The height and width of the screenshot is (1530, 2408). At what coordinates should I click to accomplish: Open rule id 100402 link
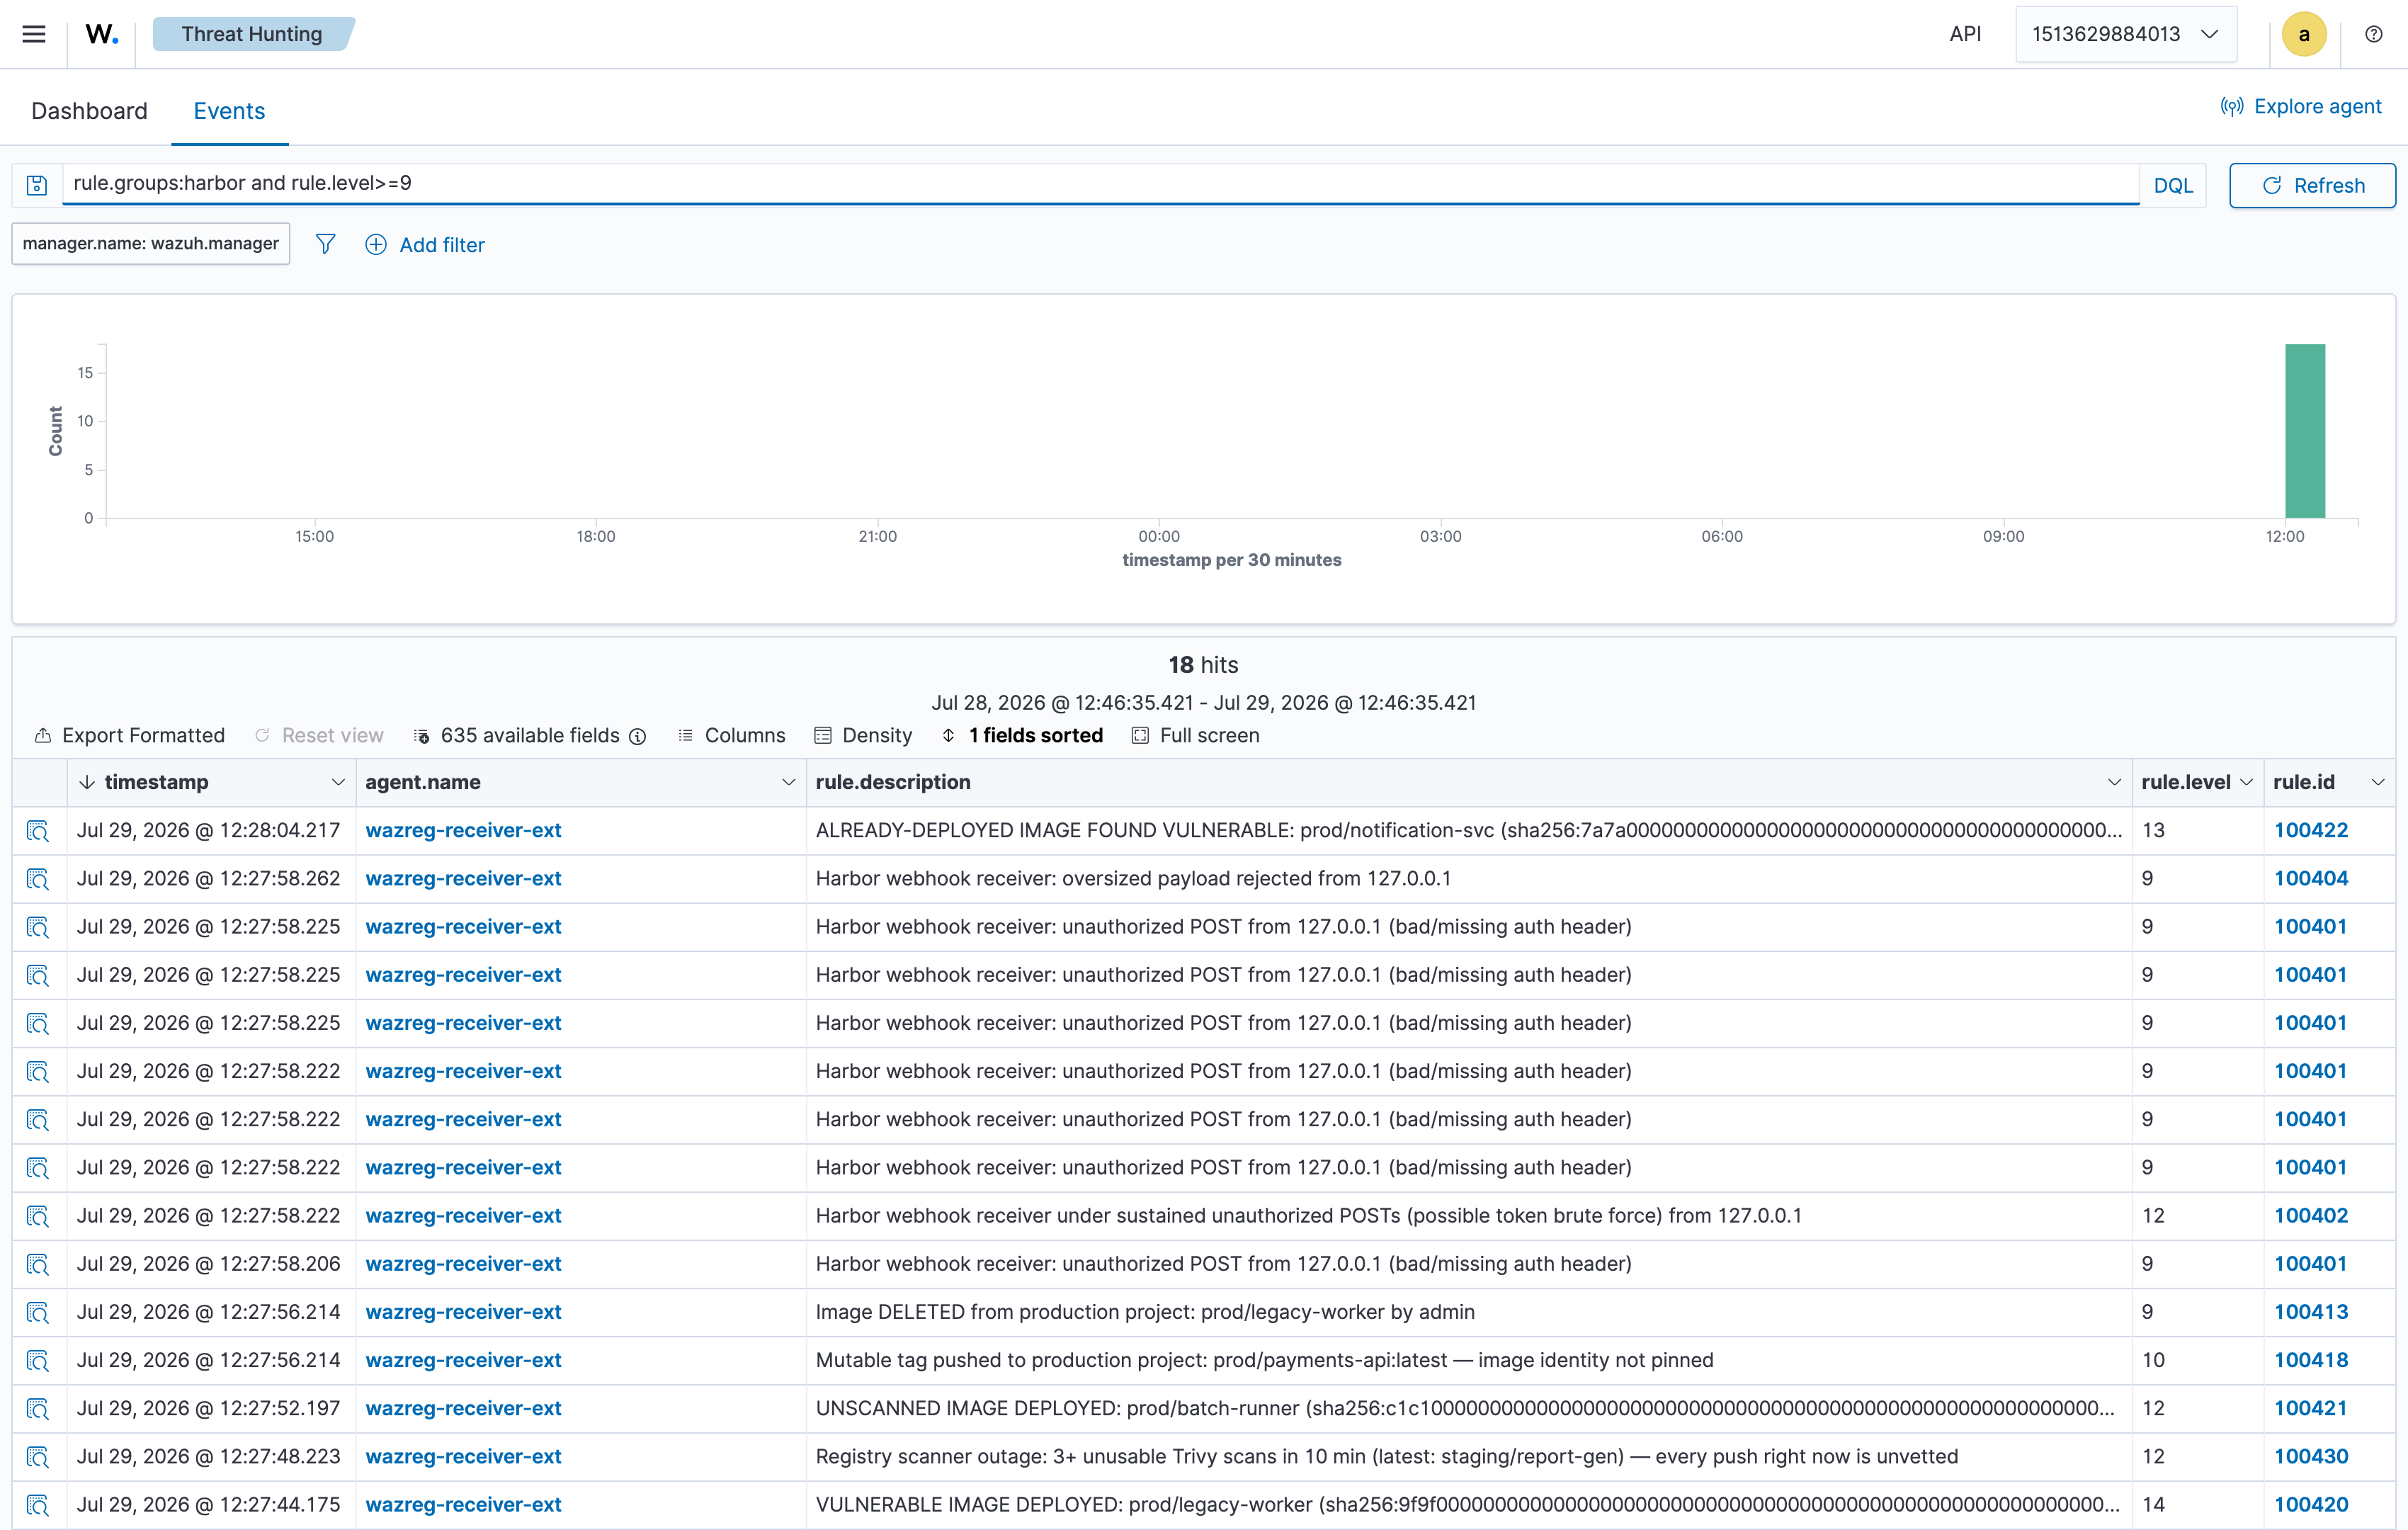pyautogui.click(x=2311, y=1215)
